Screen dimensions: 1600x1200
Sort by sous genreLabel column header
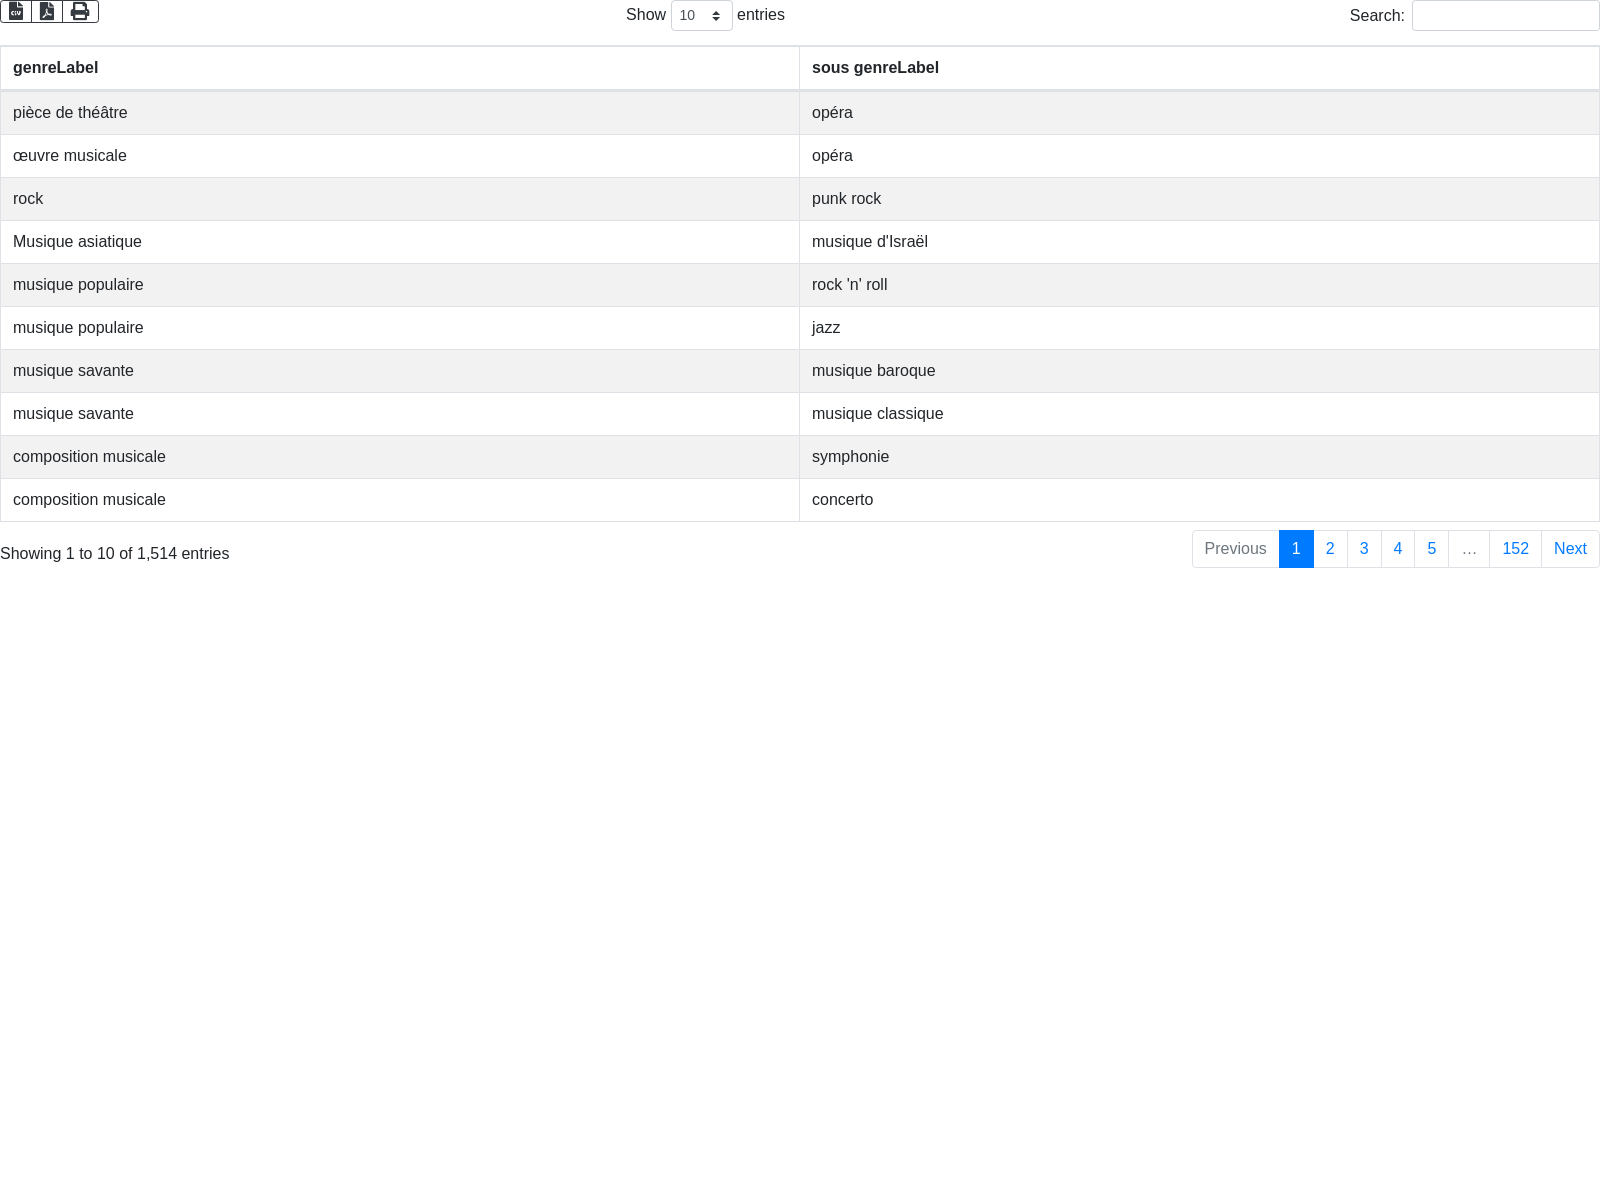point(875,68)
